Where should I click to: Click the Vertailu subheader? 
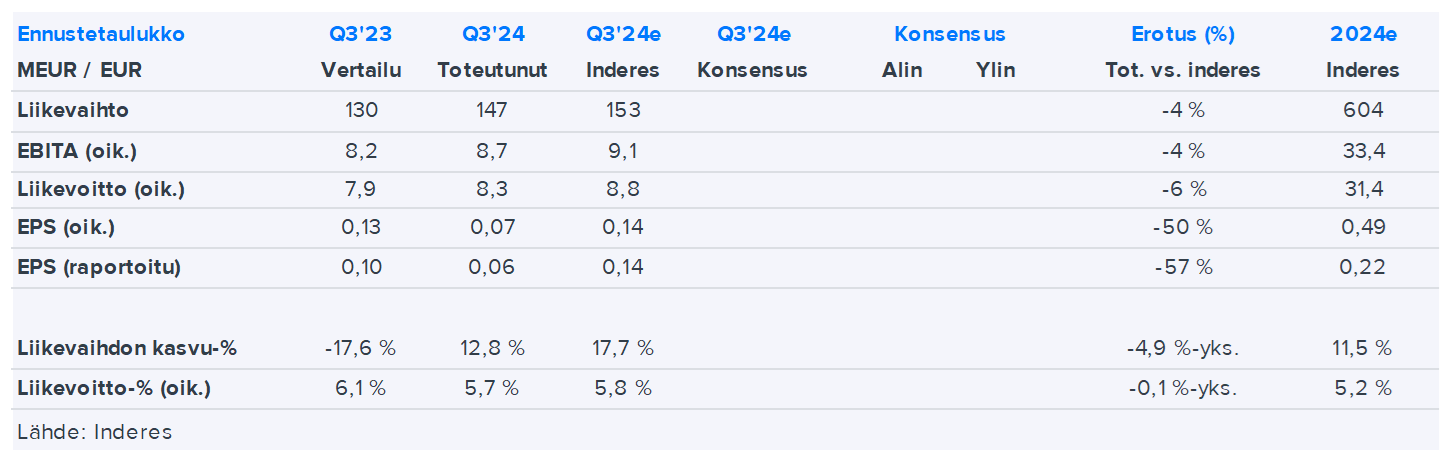pyautogui.click(x=361, y=71)
